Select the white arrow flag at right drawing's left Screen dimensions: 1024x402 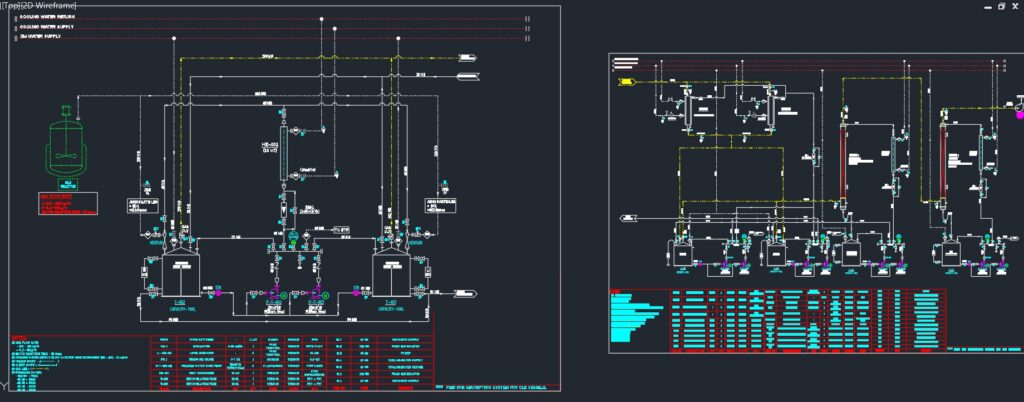pyautogui.click(x=629, y=217)
